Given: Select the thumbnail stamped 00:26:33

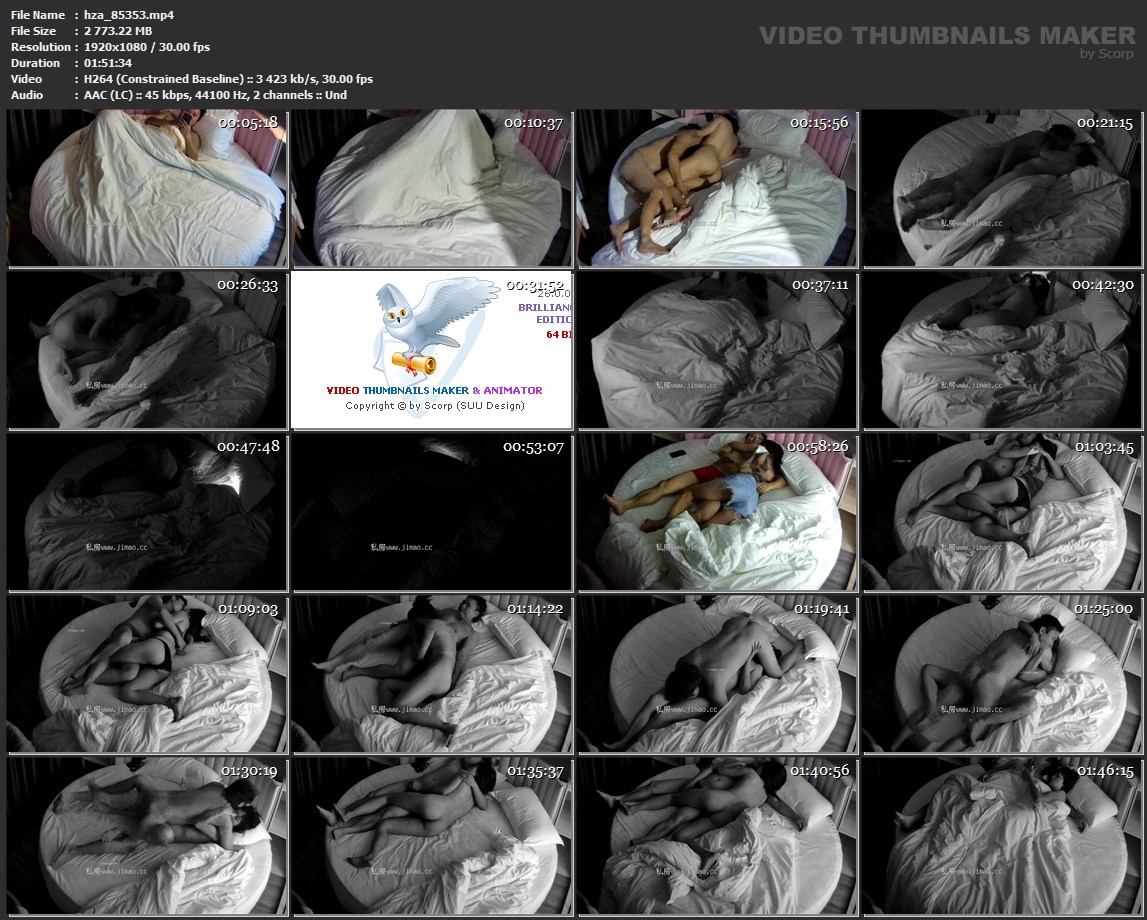Looking at the screenshot, I should click(x=147, y=350).
